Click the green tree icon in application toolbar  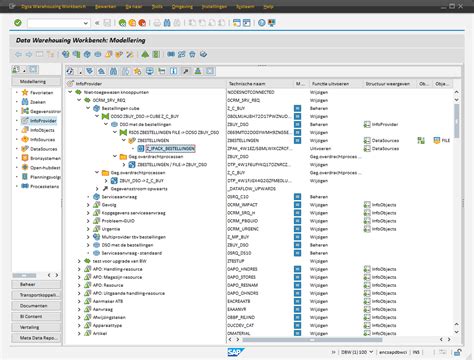(x=145, y=54)
